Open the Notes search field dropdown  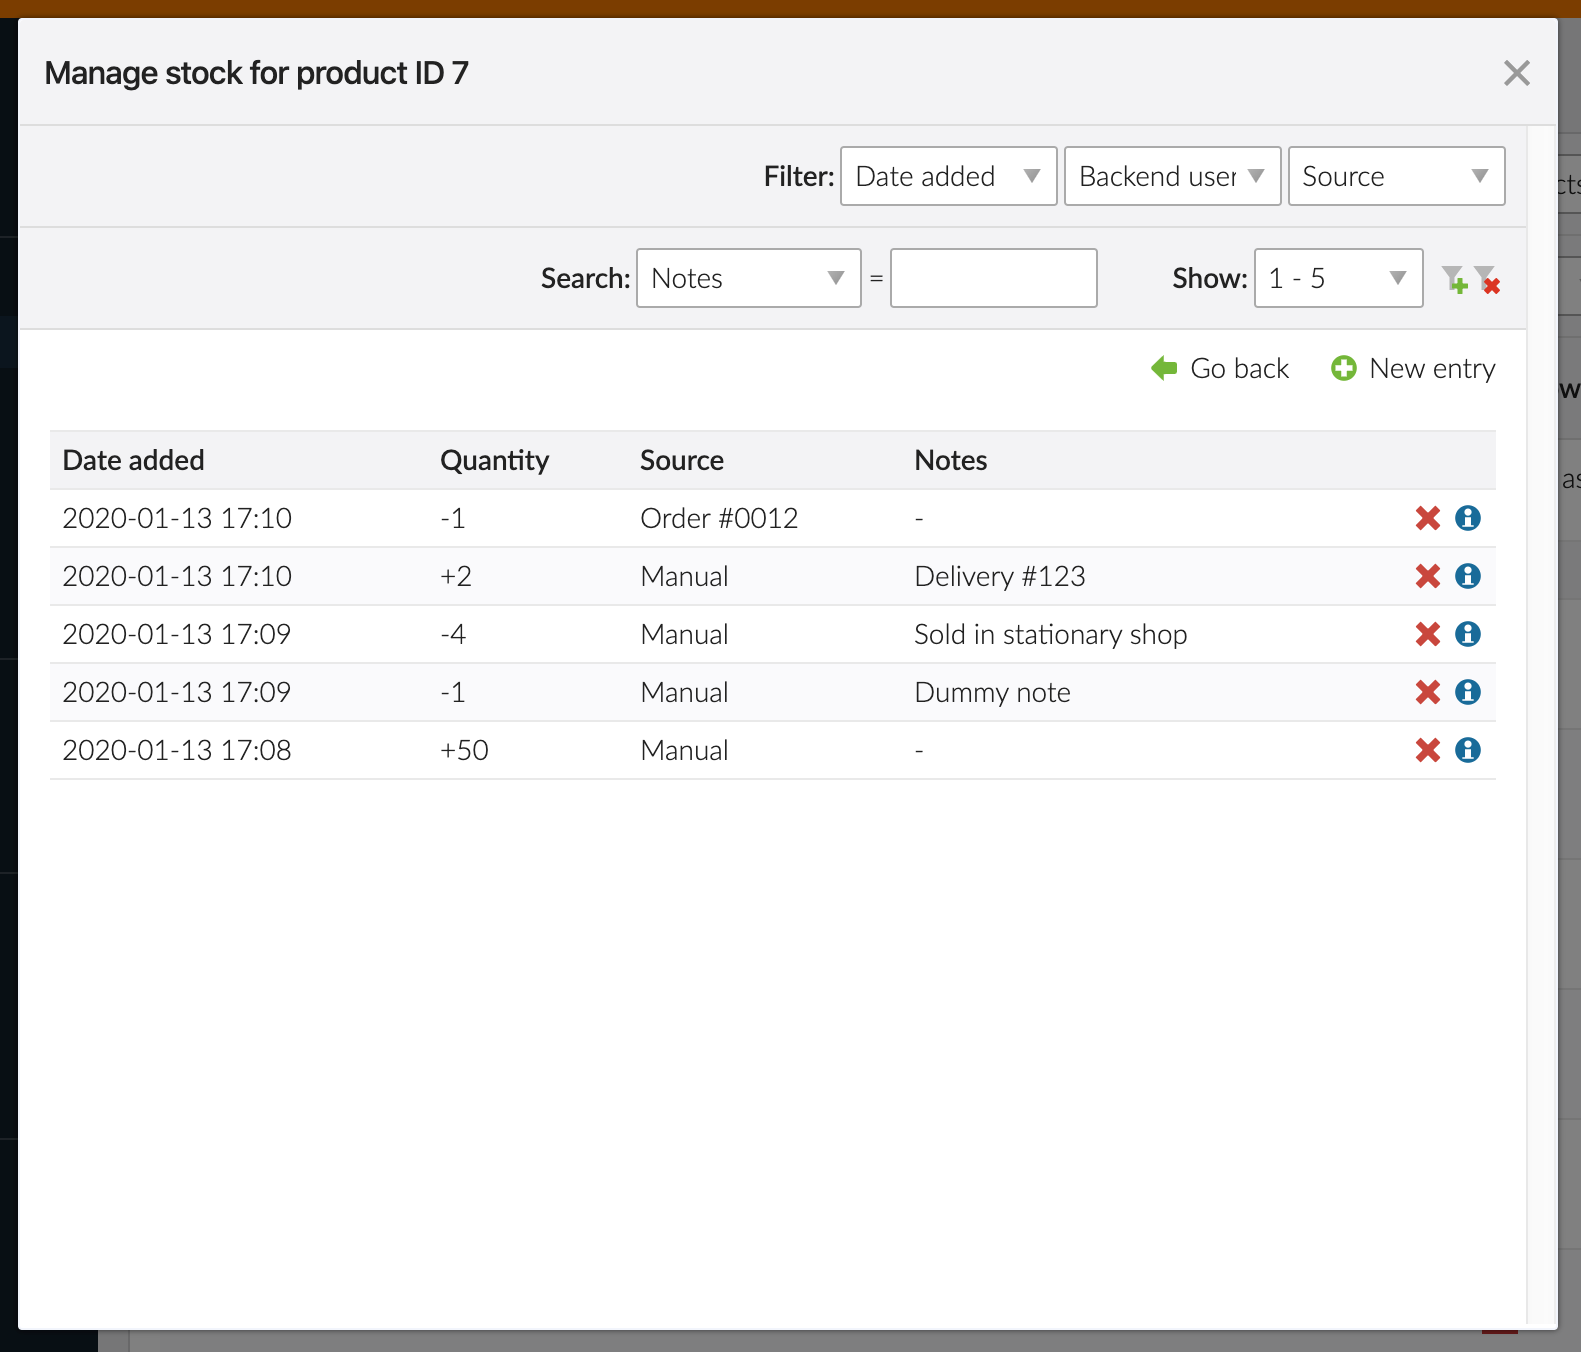pos(748,278)
